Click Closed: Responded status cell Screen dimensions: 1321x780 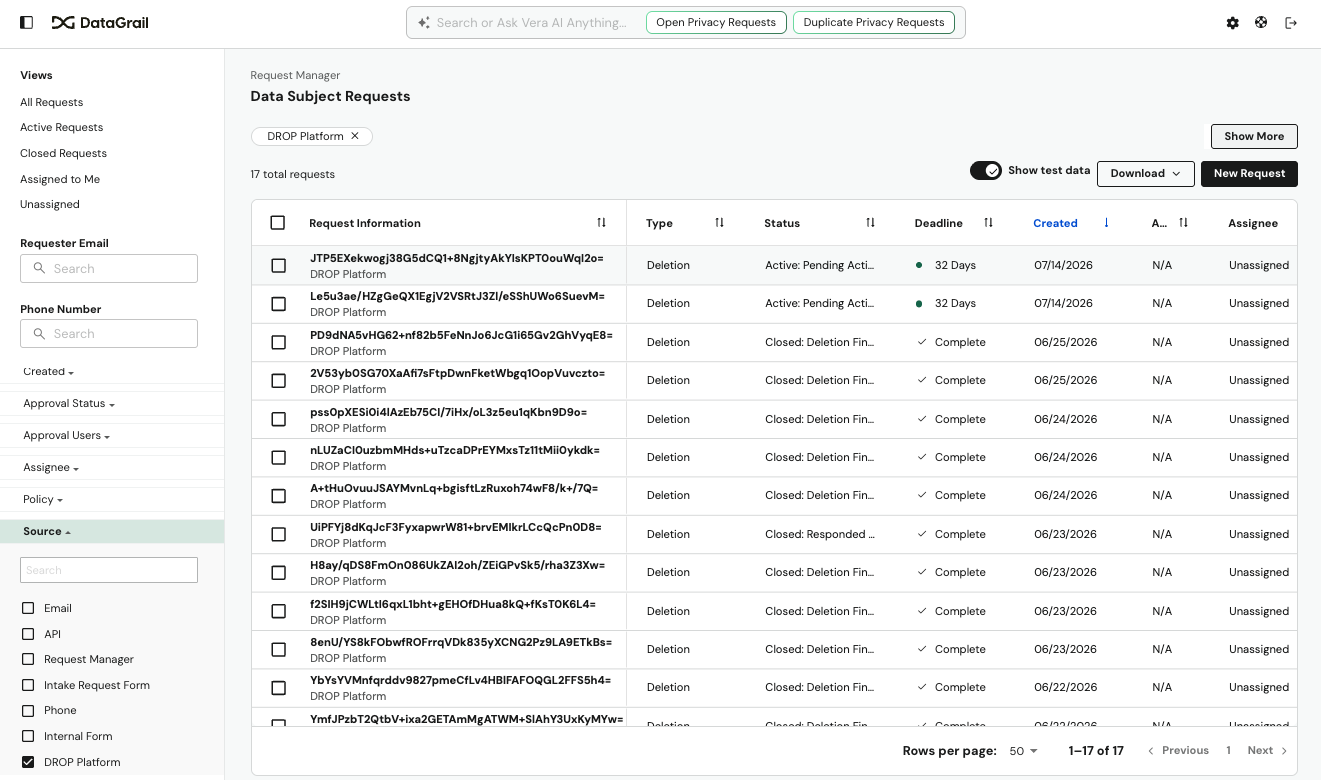pyautogui.click(x=820, y=534)
